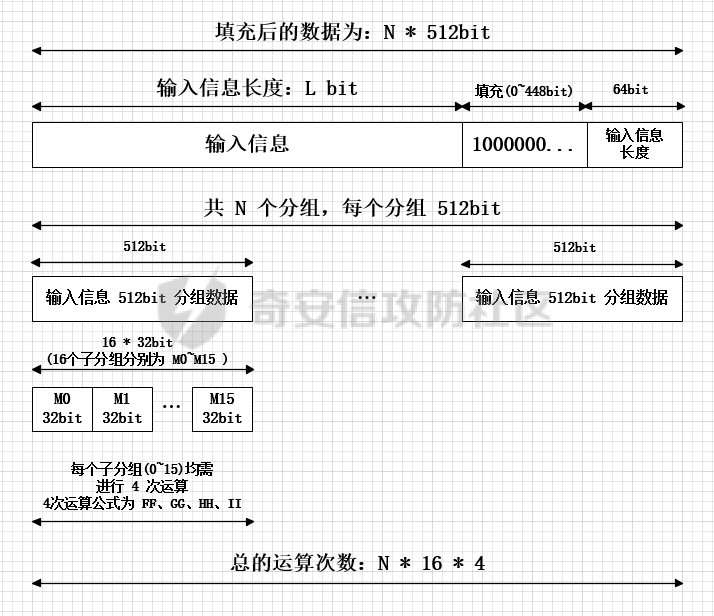
Task: Click the '每个子分组(0~15)均需' text line
Action: coord(142,469)
